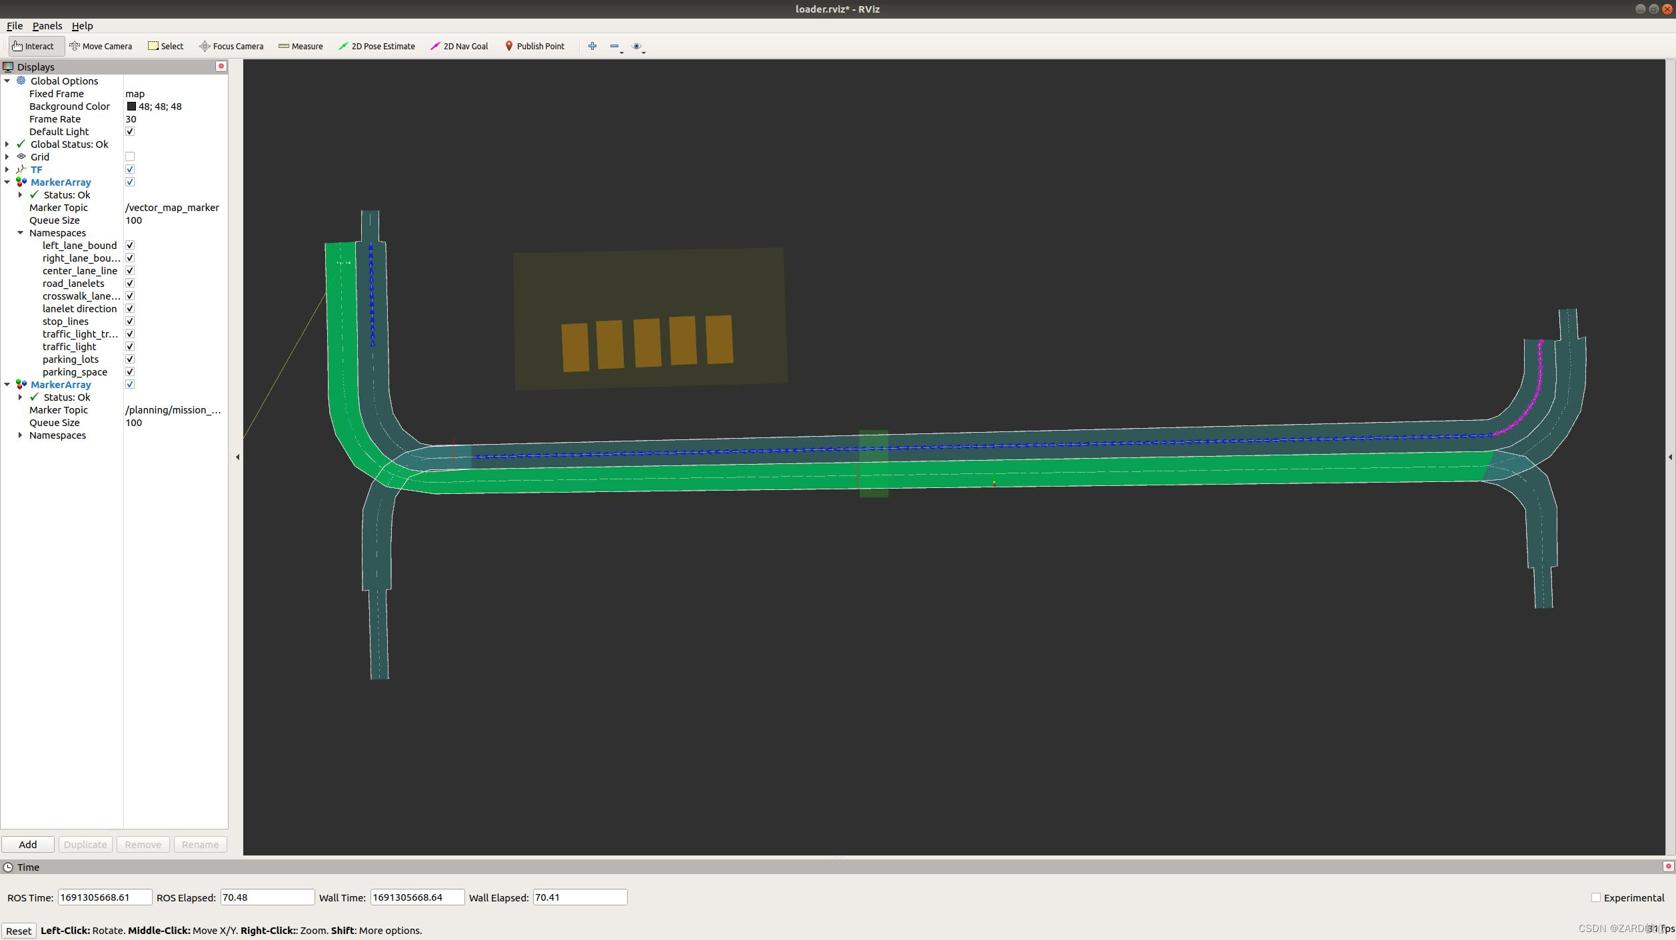Screen dimensions: 1676x940
Task: Select the 2D Nav Goal tool
Action: pos(459,46)
